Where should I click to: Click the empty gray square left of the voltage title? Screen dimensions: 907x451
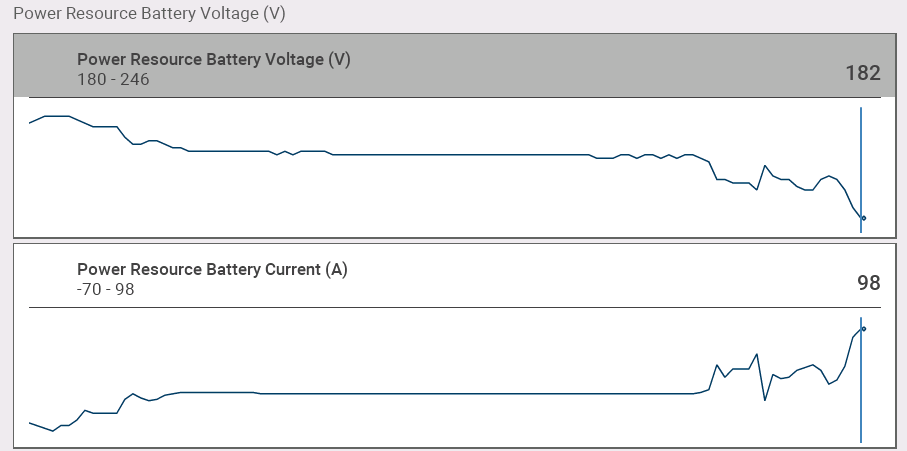(x=45, y=66)
